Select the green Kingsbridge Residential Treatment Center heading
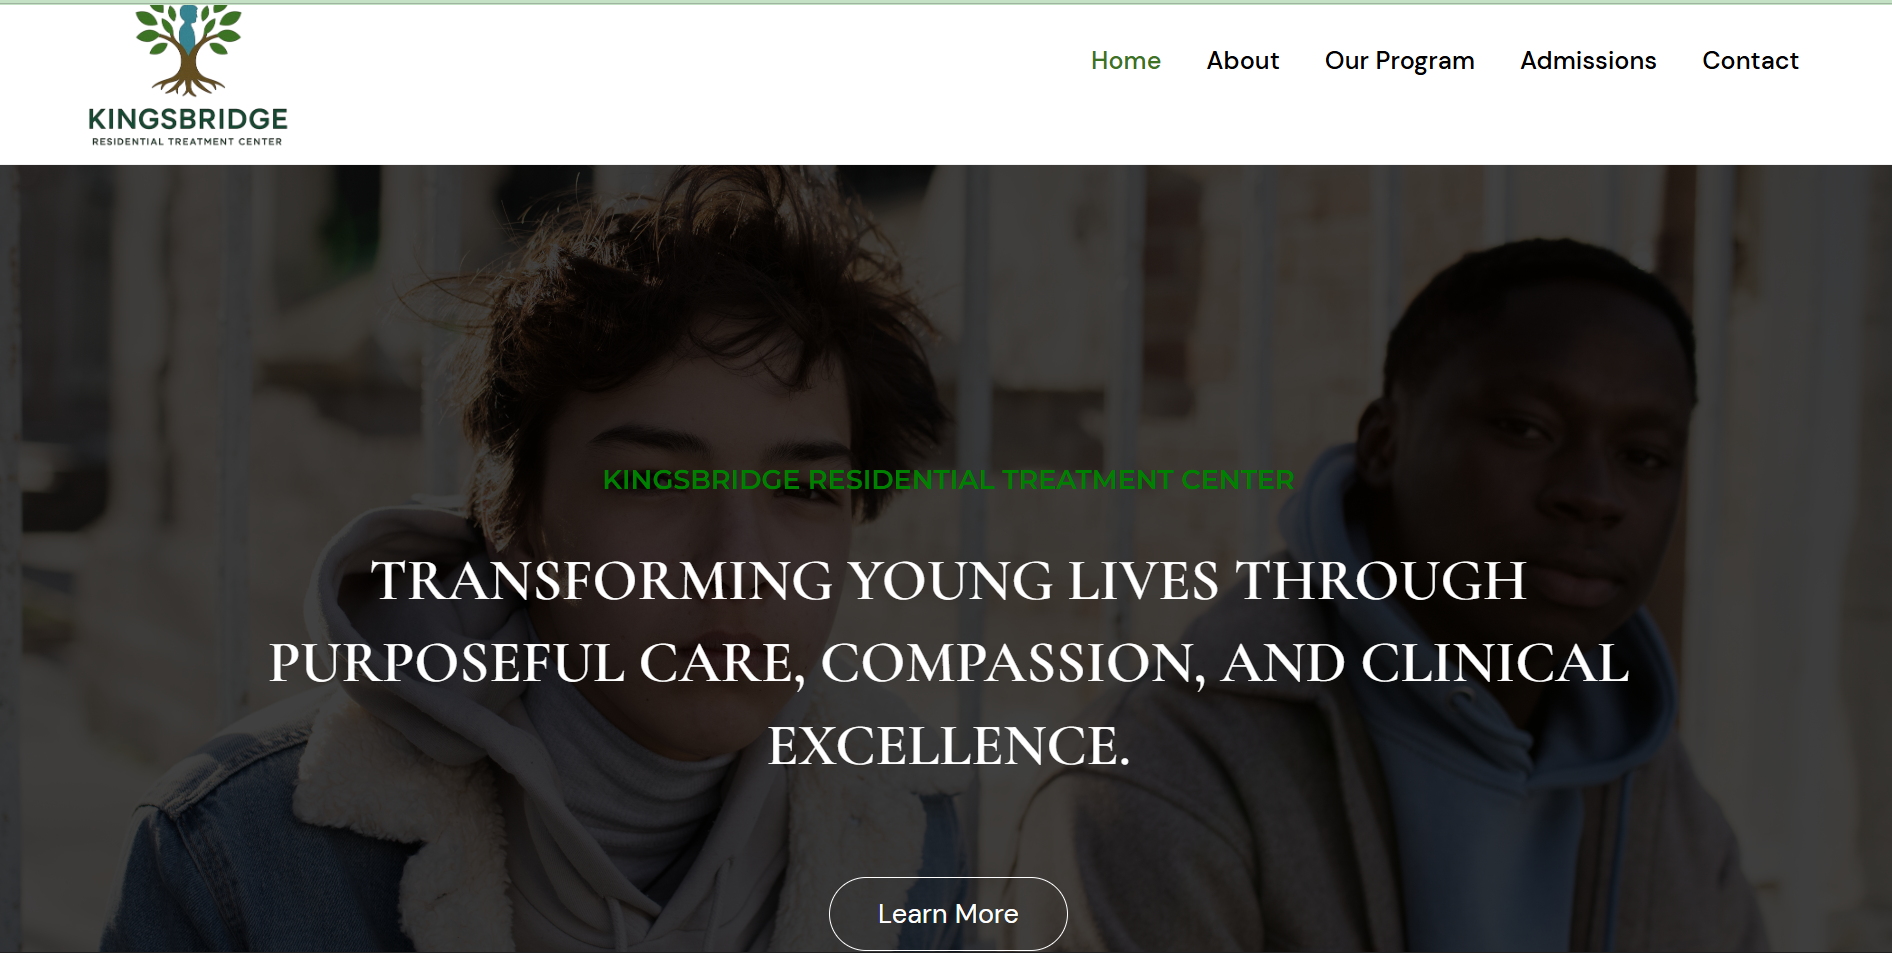 click(948, 480)
